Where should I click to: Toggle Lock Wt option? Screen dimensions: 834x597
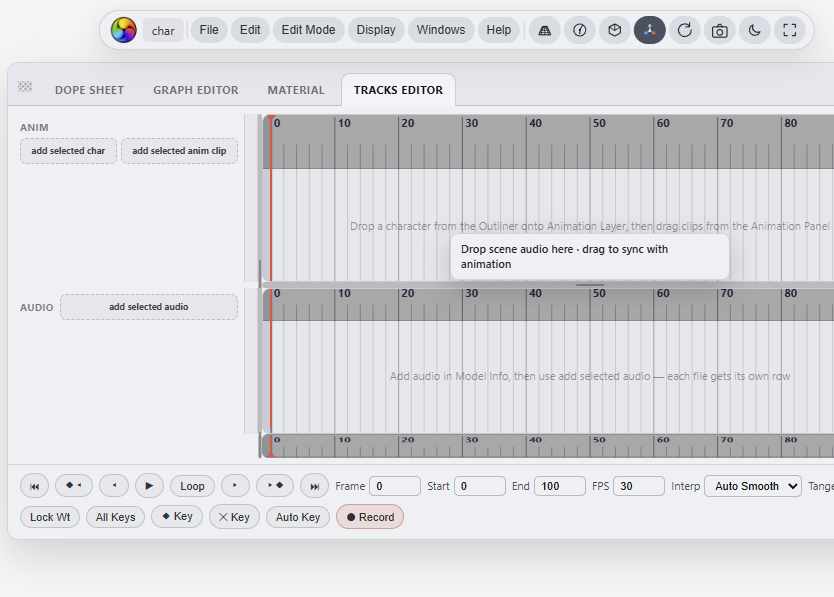coord(50,517)
